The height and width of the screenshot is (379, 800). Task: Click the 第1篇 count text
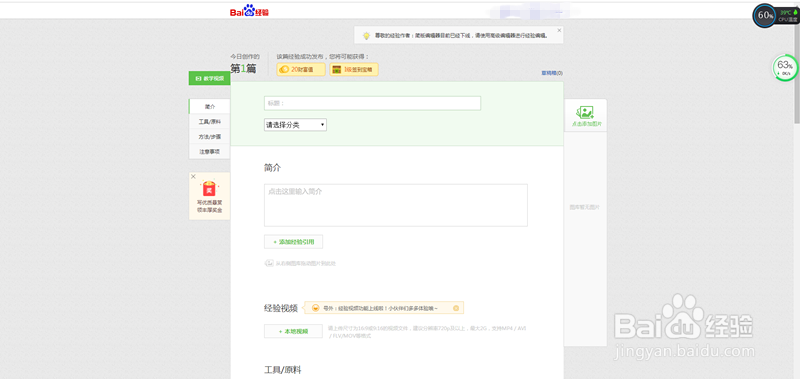[243, 68]
